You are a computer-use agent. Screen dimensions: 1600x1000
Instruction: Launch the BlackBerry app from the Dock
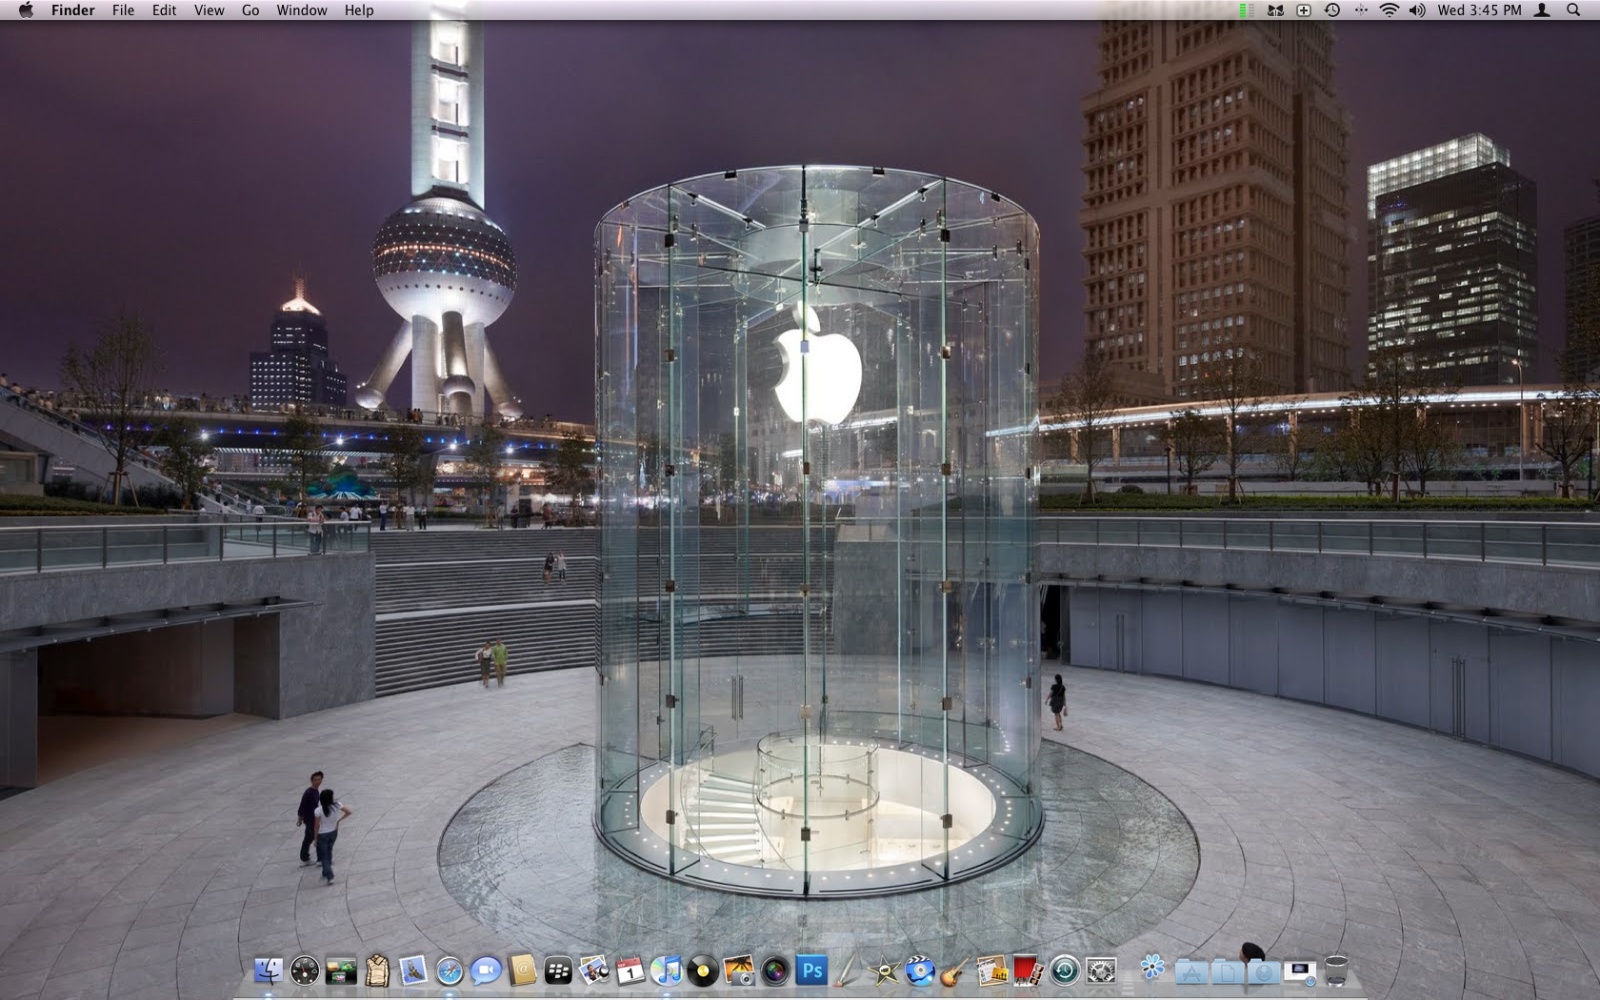coord(558,970)
